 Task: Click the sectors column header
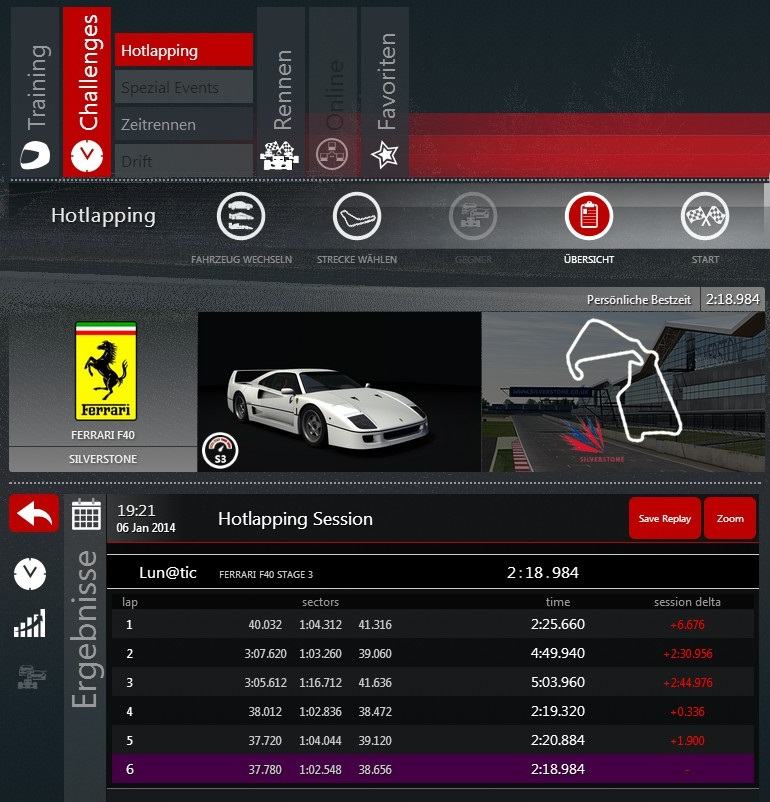pos(320,602)
